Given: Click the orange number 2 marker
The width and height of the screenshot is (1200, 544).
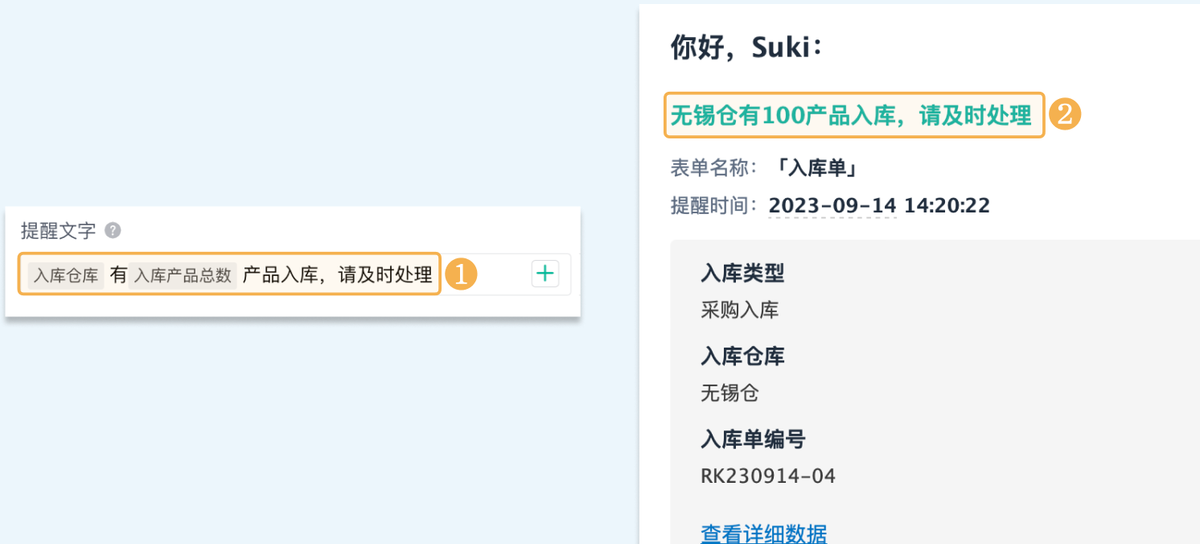Looking at the screenshot, I should (1065, 115).
